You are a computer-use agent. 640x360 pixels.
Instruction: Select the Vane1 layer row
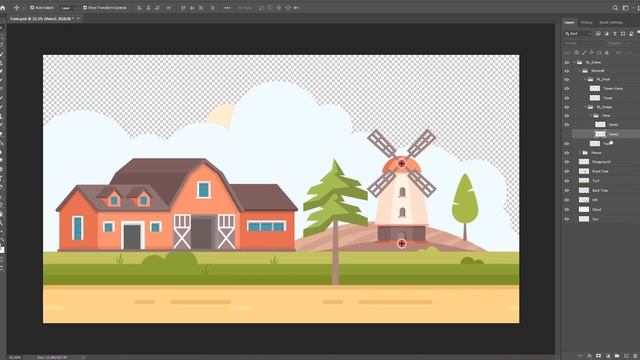[606, 124]
